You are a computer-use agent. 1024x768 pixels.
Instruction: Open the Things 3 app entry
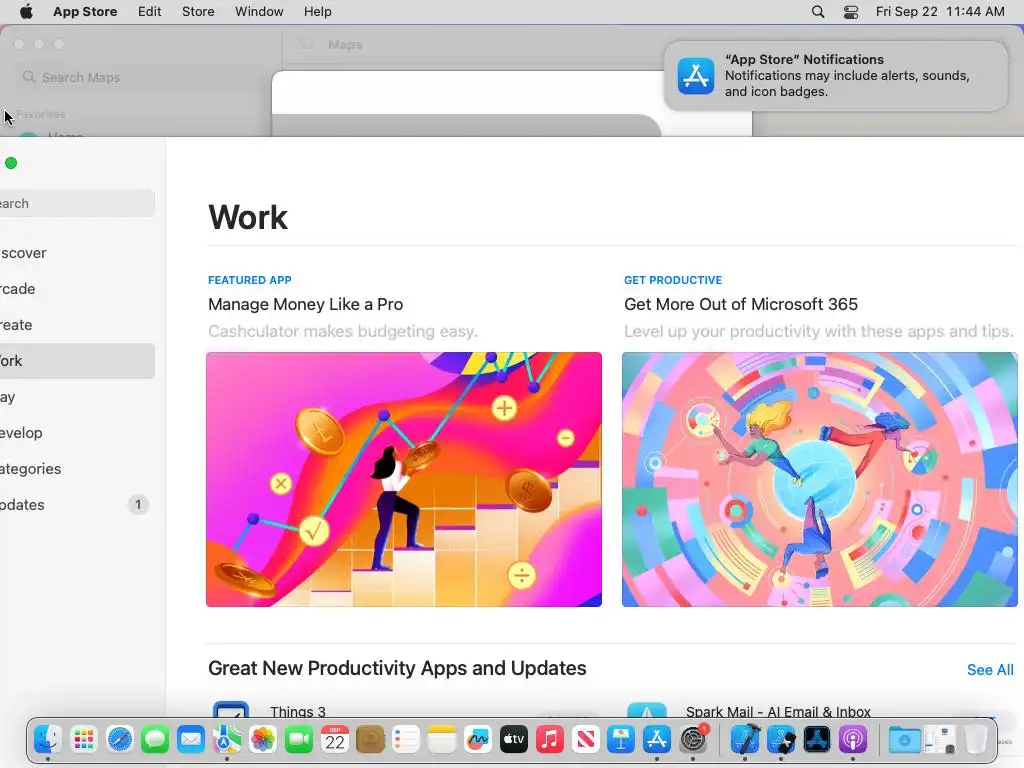[x=298, y=711]
